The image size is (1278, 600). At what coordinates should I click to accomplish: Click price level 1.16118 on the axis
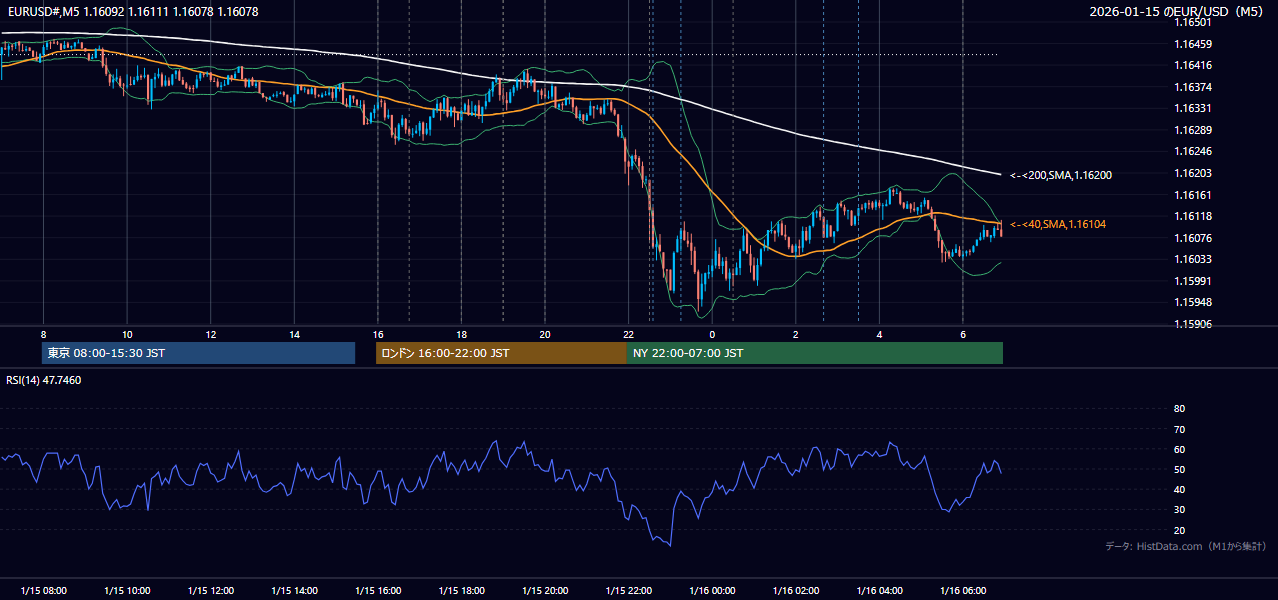coord(1193,216)
